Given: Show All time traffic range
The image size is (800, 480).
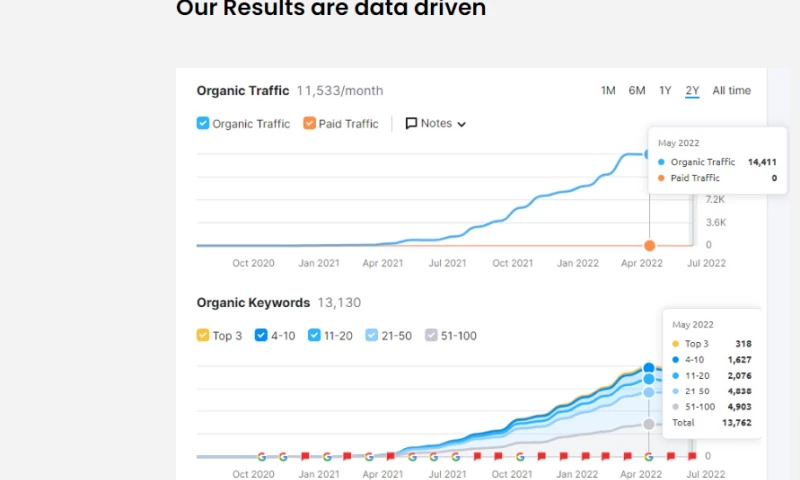Looking at the screenshot, I should coord(731,91).
